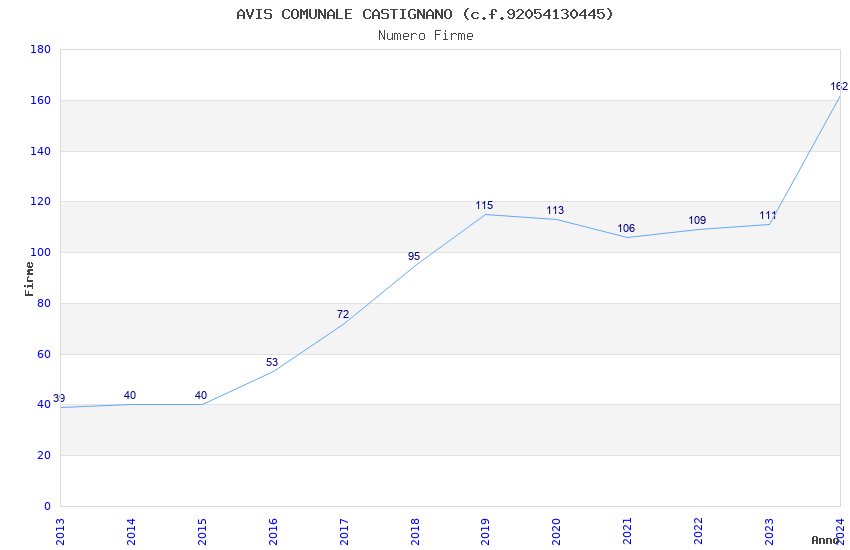
Task: Click the x-axis year 2024
Action: click(x=840, y=532)
